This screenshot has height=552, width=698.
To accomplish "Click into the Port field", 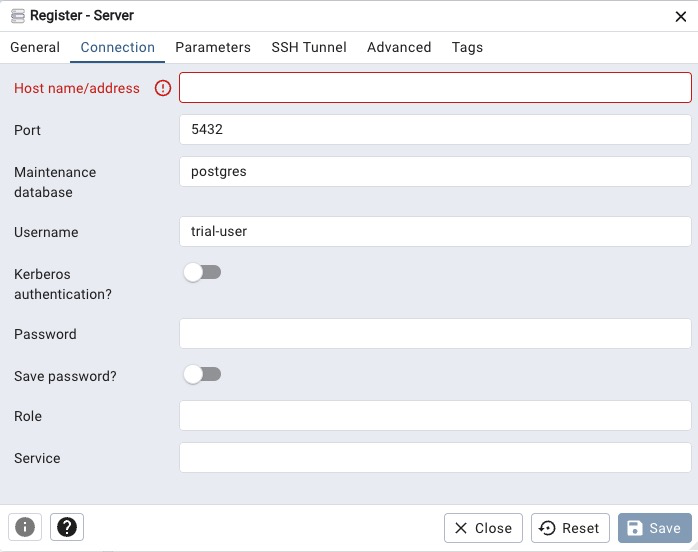I will click(x=435, y=130).
